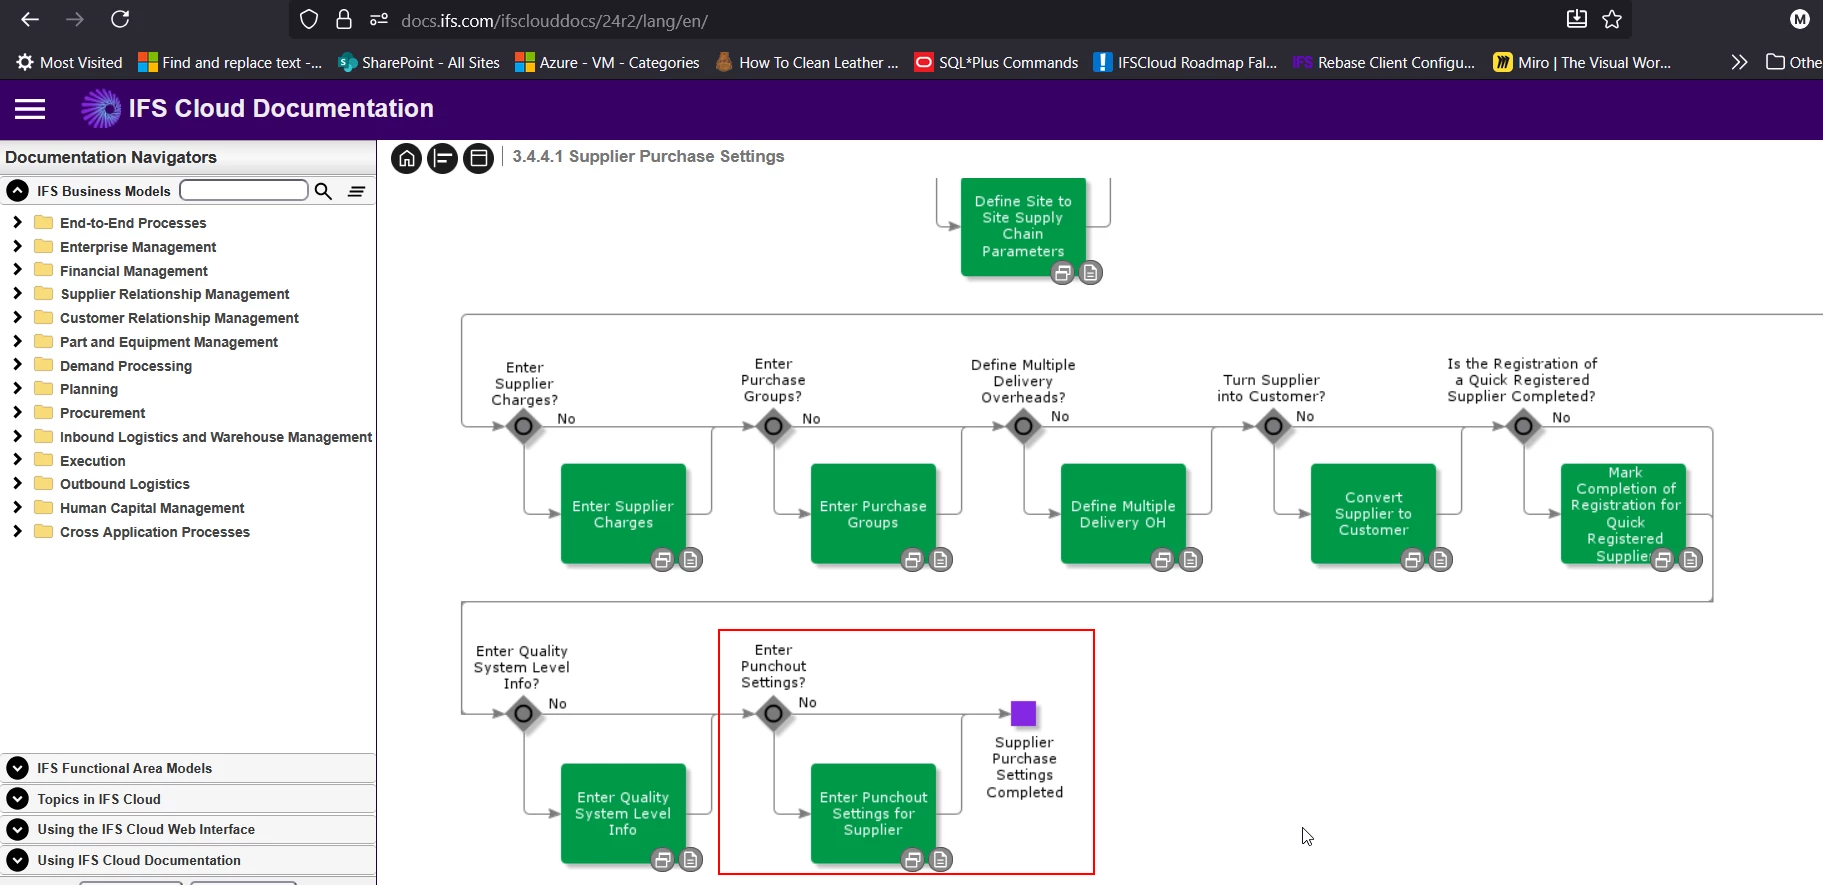The image size is (1823, 885).
Task: Go to home with the house icon
Action: click(x=407, y=158)
